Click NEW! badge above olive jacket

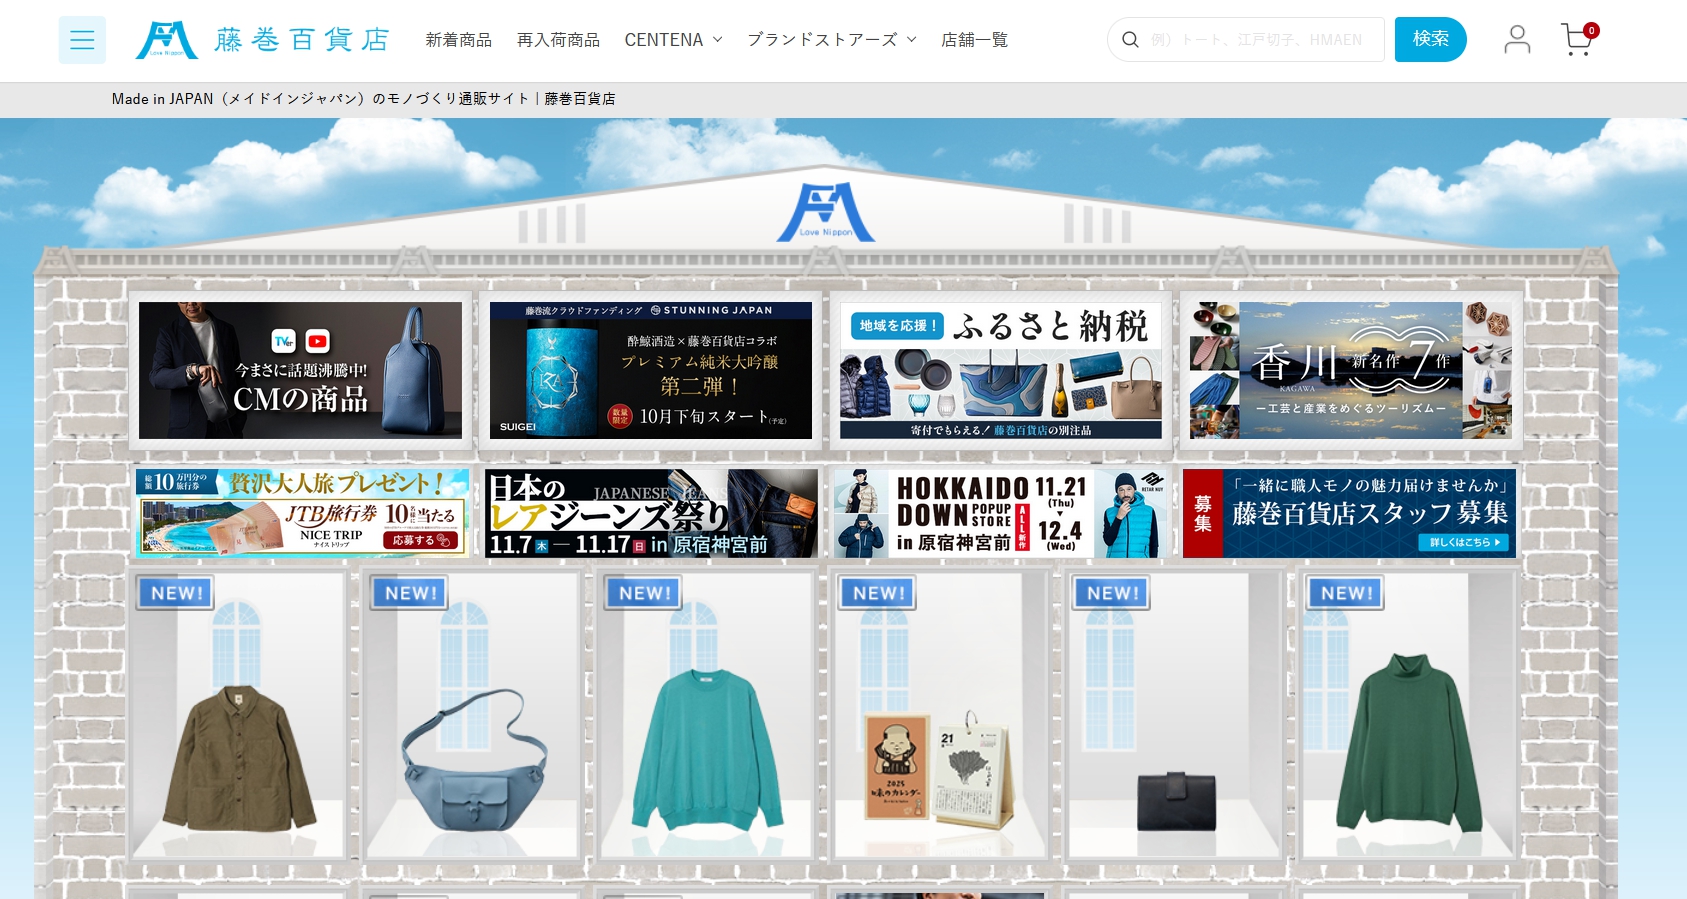click(176, 593)
